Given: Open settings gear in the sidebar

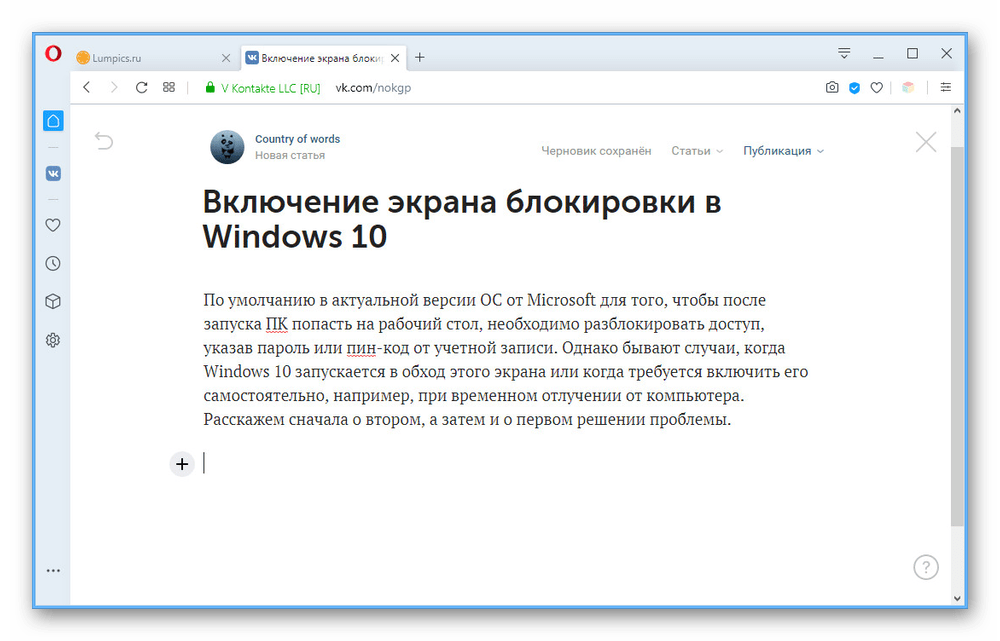Looking at the screenshot, I should click(x=54, y=340).
